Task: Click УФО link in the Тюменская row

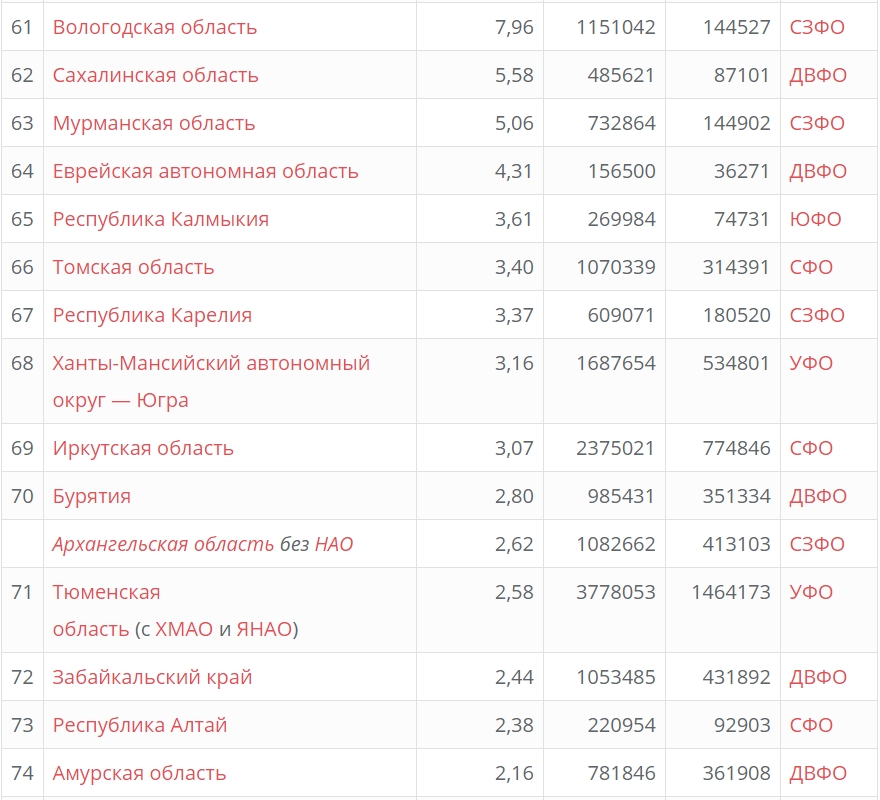Action: click(x=810, y=592)
